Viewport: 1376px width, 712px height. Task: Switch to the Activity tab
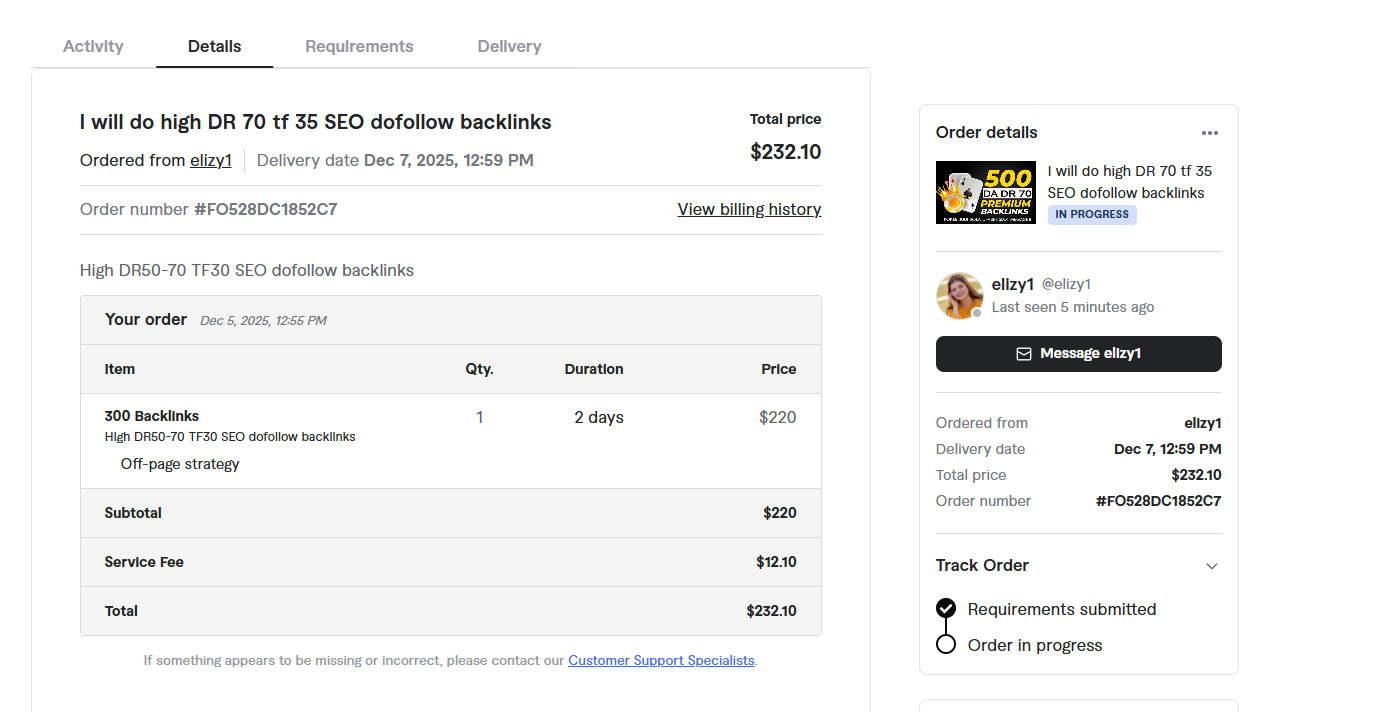[x=93, y=46]
